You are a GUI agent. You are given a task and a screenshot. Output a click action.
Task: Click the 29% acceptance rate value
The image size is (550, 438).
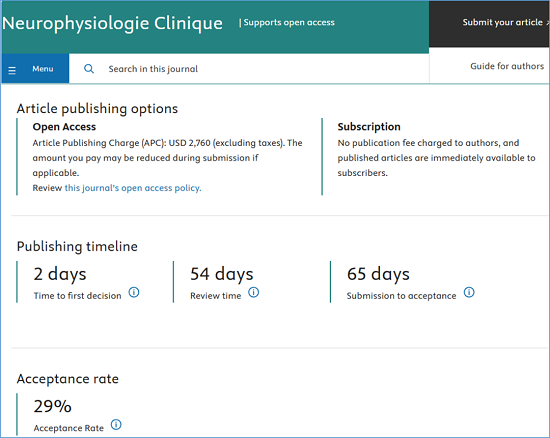(x=53, y=406)
